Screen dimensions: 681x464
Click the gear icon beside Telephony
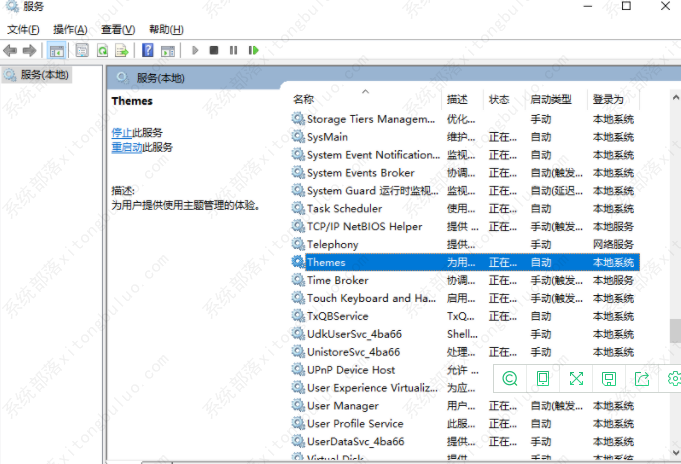pos(298,244)
